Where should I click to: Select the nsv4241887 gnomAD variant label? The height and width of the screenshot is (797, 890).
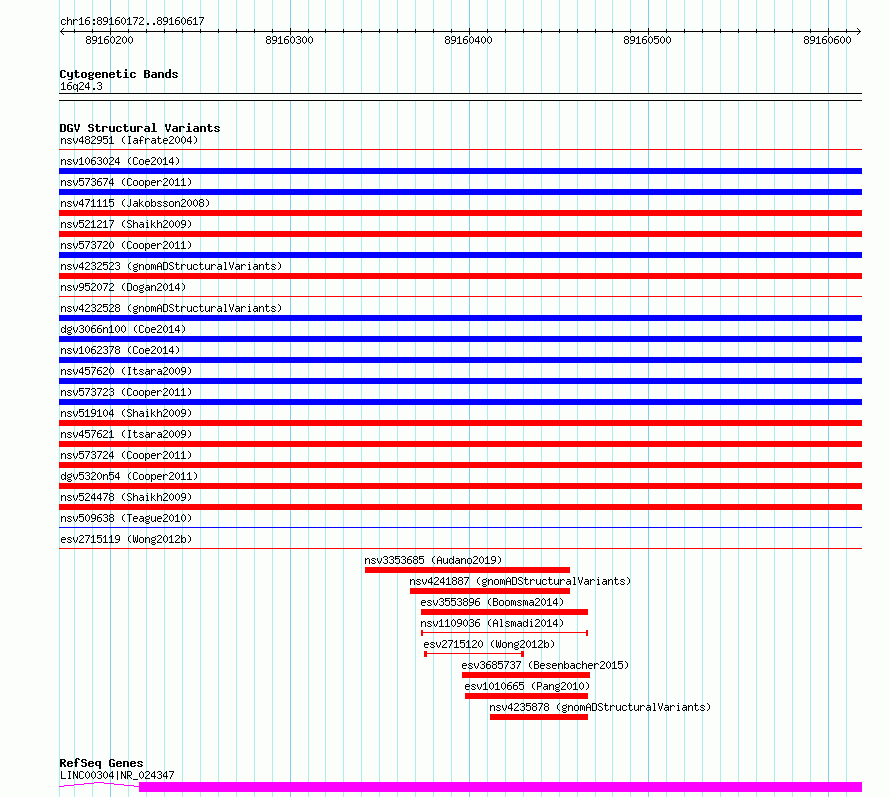click(520, 581)
